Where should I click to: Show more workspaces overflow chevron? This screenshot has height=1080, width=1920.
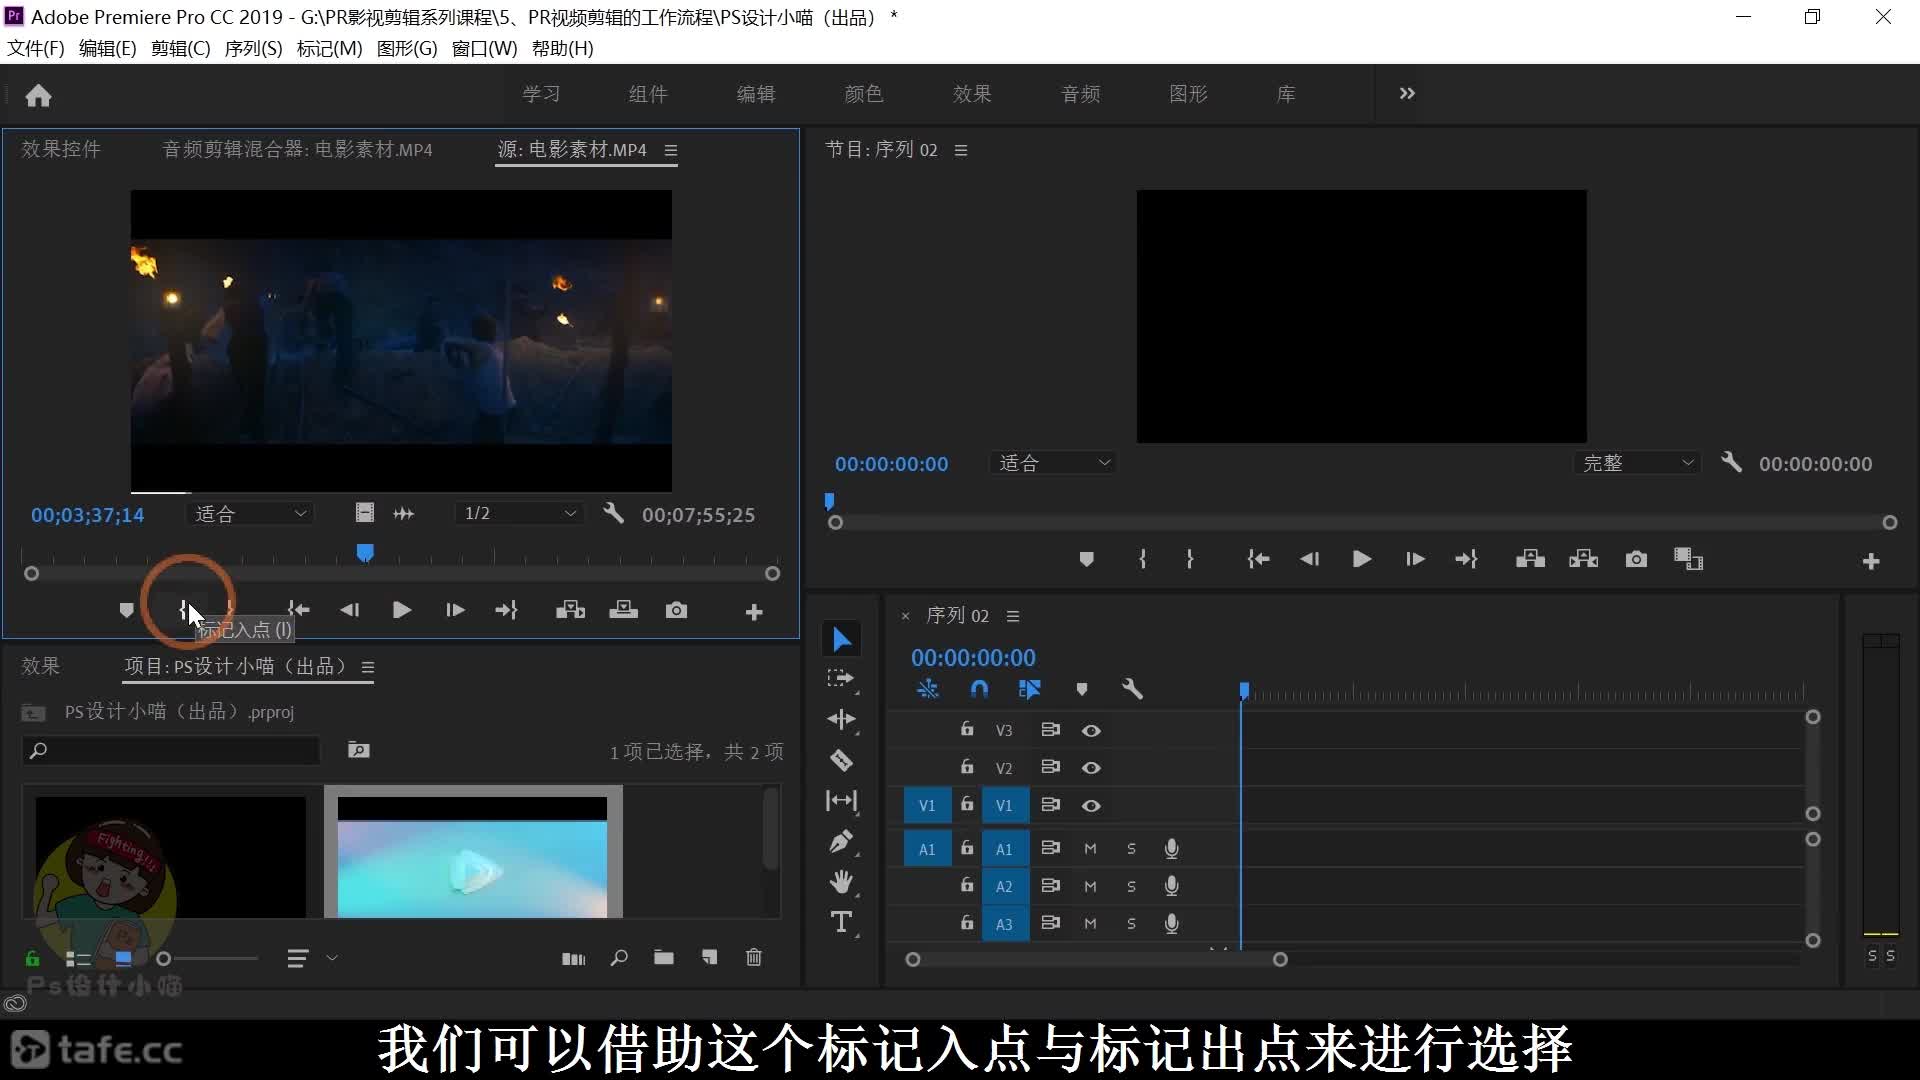tap(1407, 93)
